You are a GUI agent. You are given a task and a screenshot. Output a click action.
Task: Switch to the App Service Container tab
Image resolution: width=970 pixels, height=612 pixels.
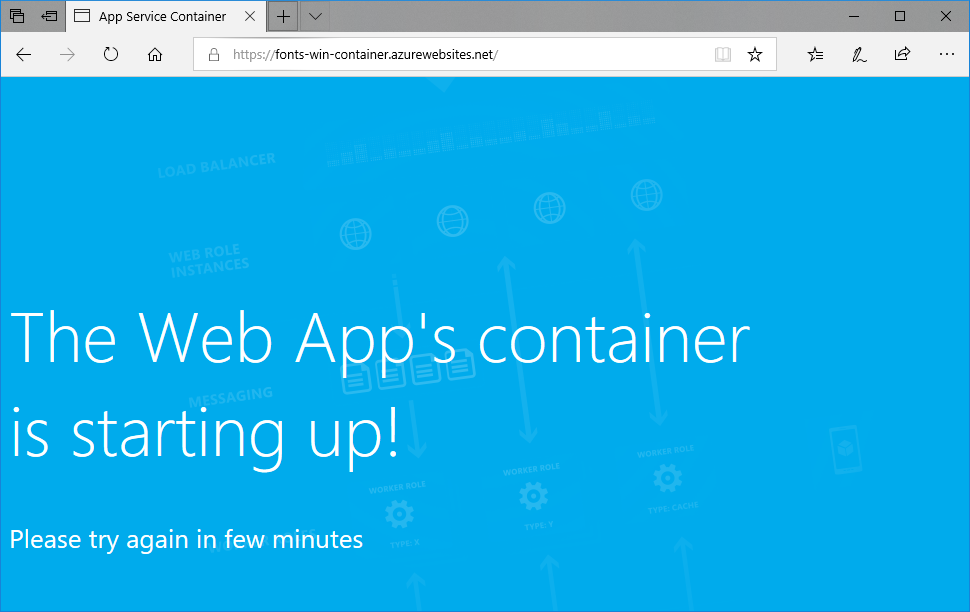point(160,16)
